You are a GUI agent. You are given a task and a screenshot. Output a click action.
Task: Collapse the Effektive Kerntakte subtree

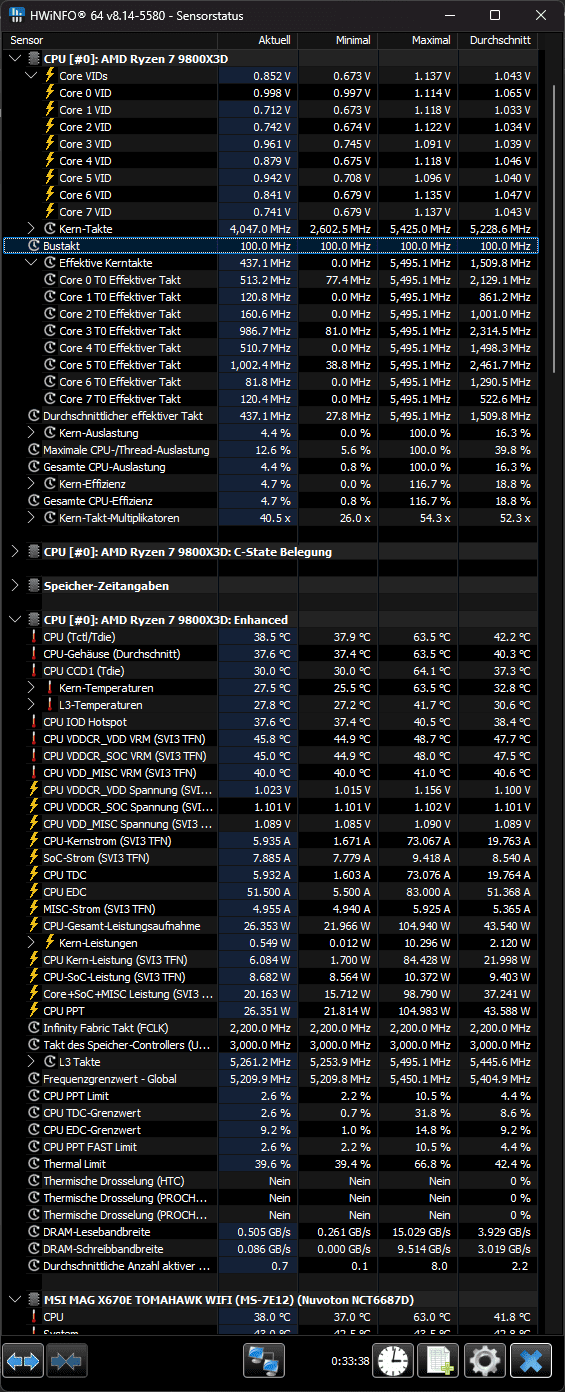tap(30, 263)
